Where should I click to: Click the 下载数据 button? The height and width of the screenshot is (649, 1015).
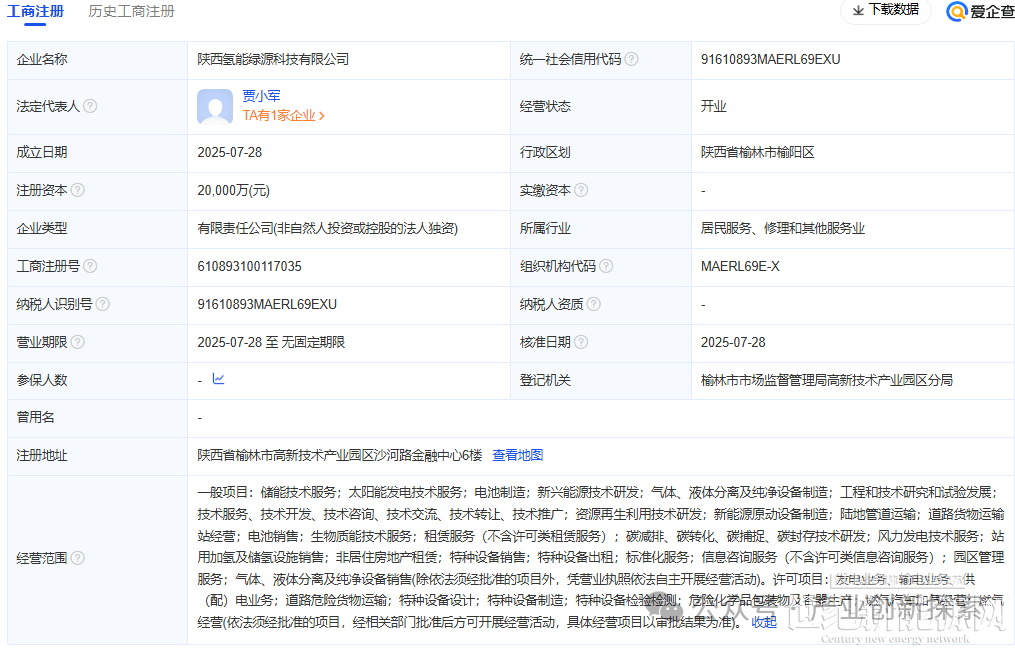coord(885,11)
